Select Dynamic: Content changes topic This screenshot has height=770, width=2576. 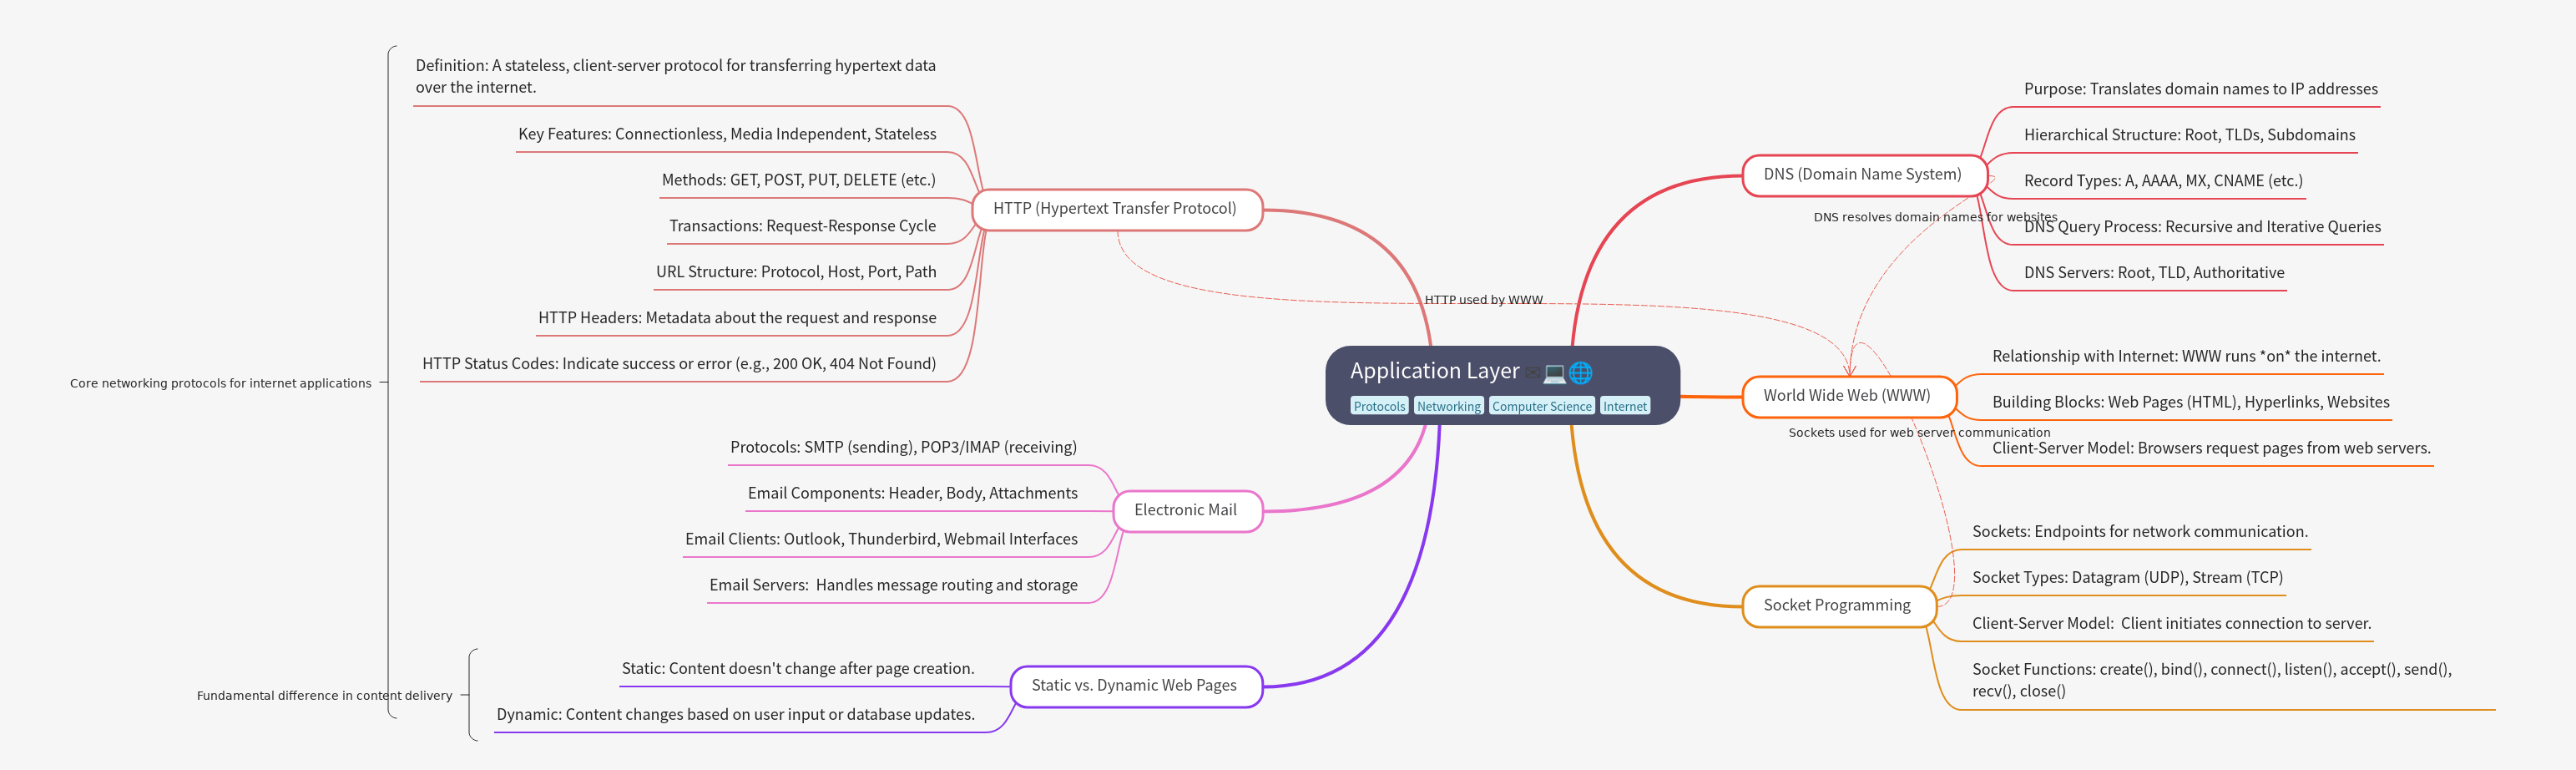pos(736,715)
